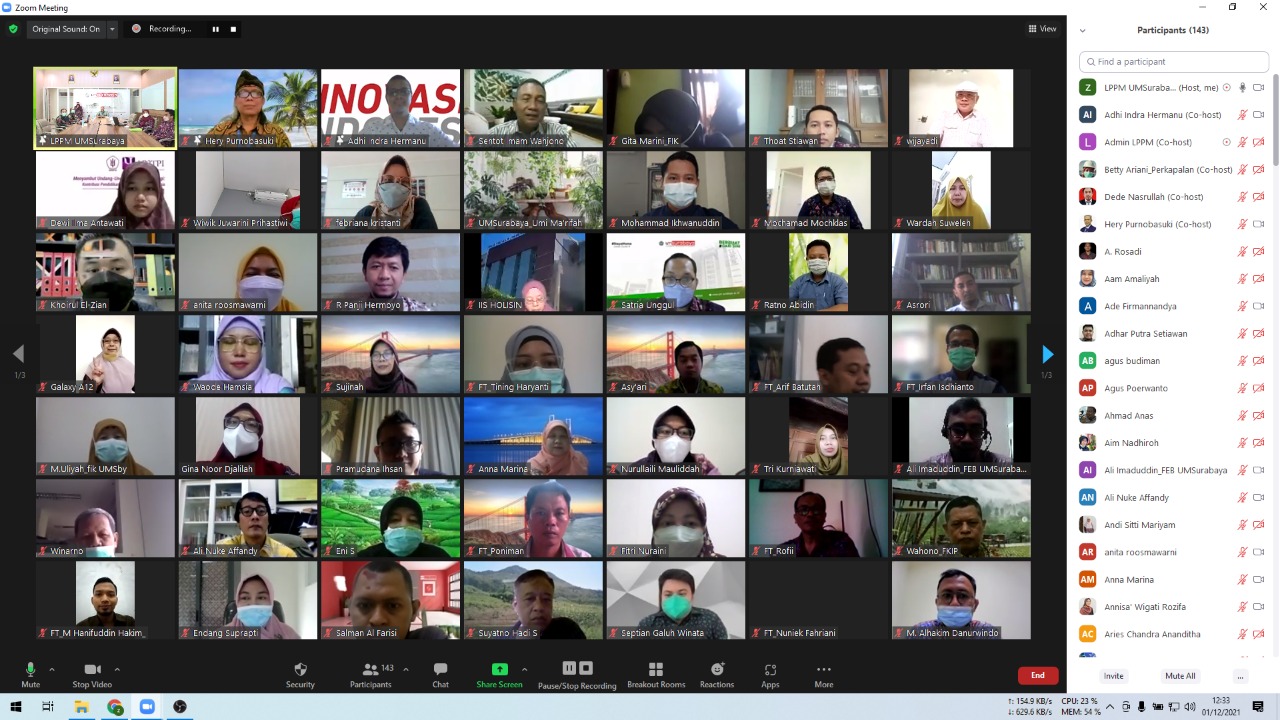The height and width of the screenshot is (720, 1280).
Task: Select Hery Purnobasuki's video tile
Action: tap(248, 108)
